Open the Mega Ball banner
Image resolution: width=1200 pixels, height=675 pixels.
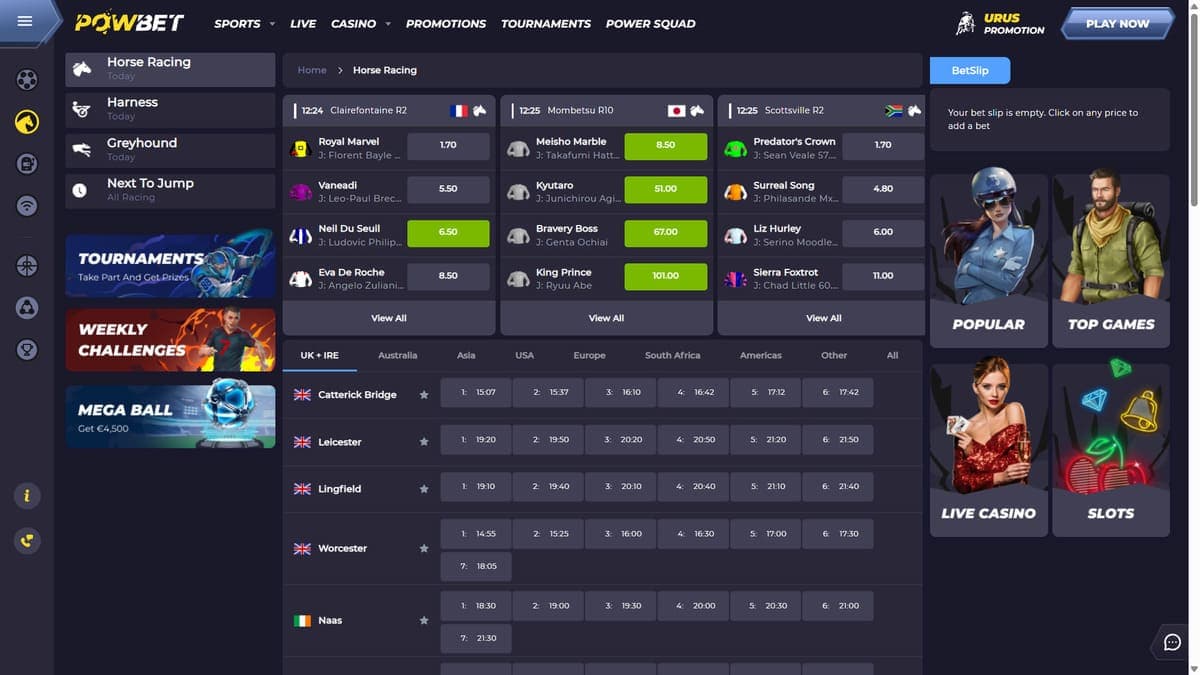170,416
